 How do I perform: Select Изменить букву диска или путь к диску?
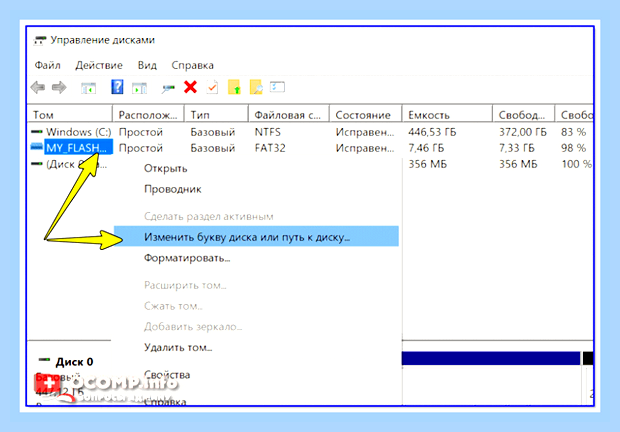(256, 237)
